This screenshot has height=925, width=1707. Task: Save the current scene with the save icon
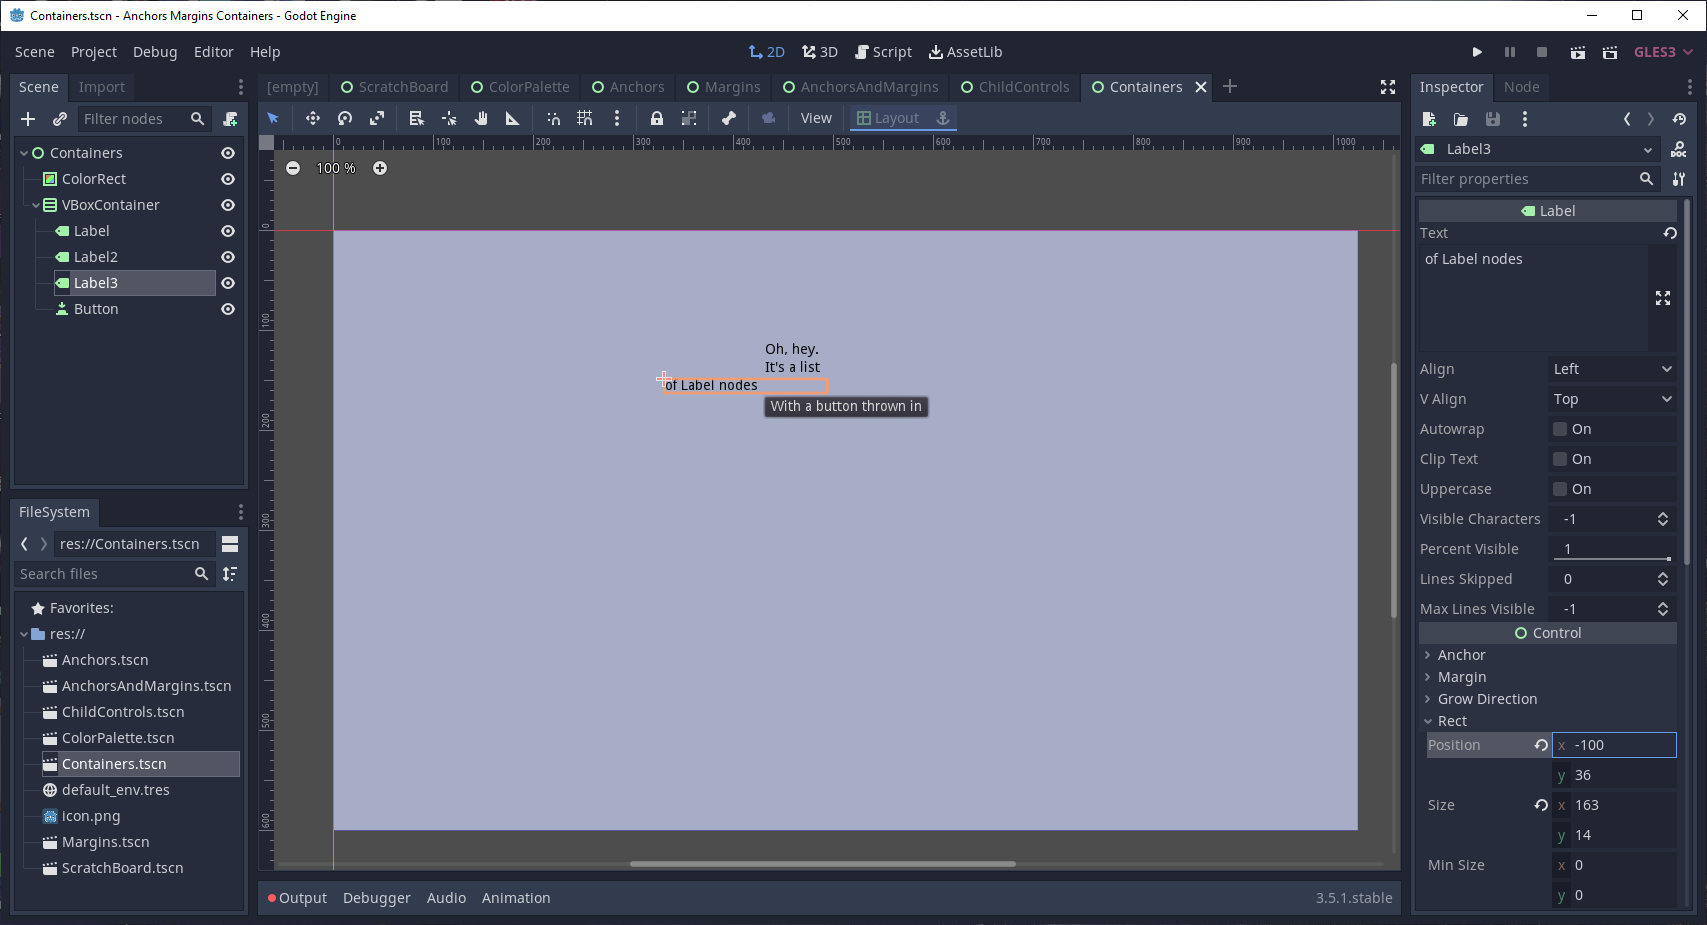pos(1493,119)
